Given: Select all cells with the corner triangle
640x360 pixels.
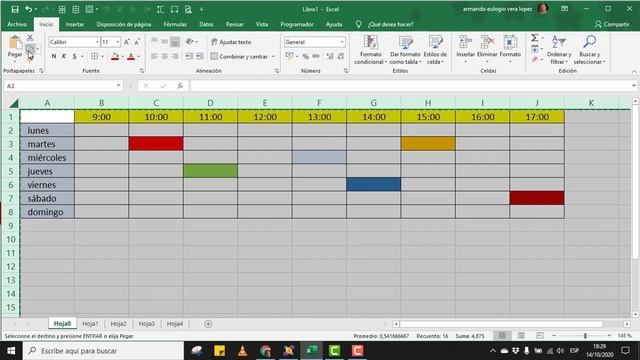Looking at the screenshot, I should click(x=13, y=103).
